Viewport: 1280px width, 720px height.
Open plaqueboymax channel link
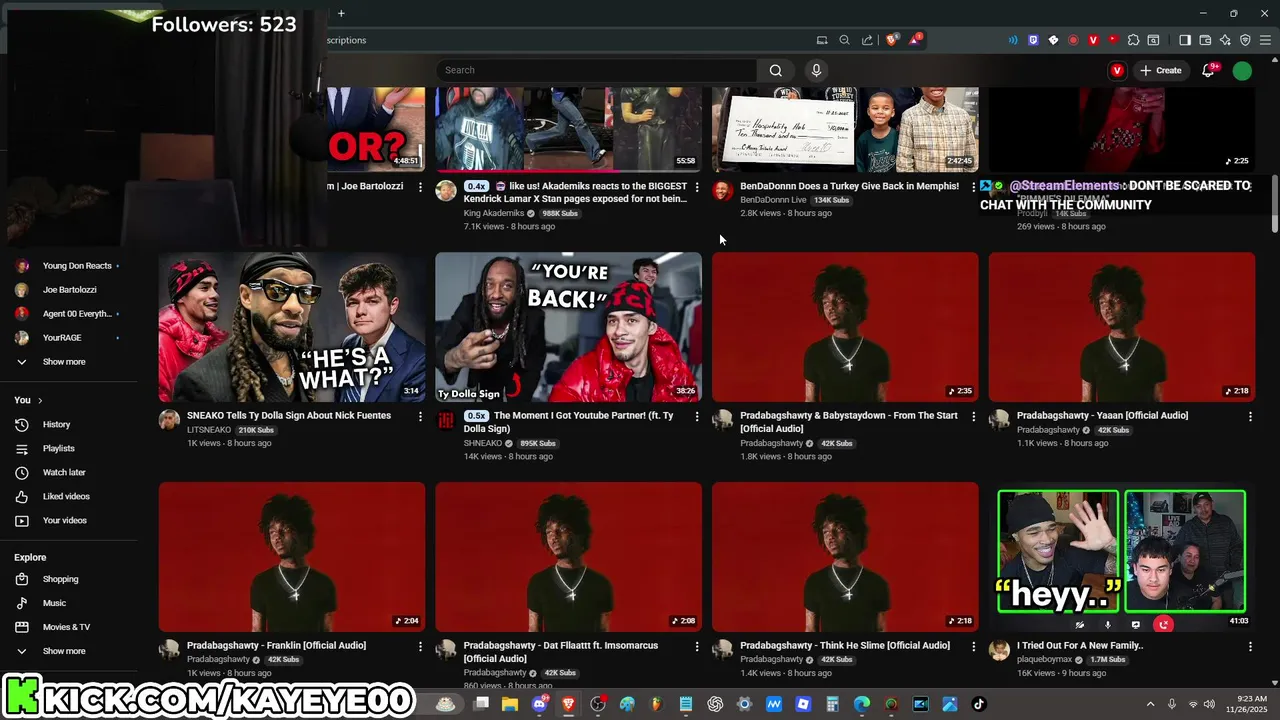pos(1044,660)
